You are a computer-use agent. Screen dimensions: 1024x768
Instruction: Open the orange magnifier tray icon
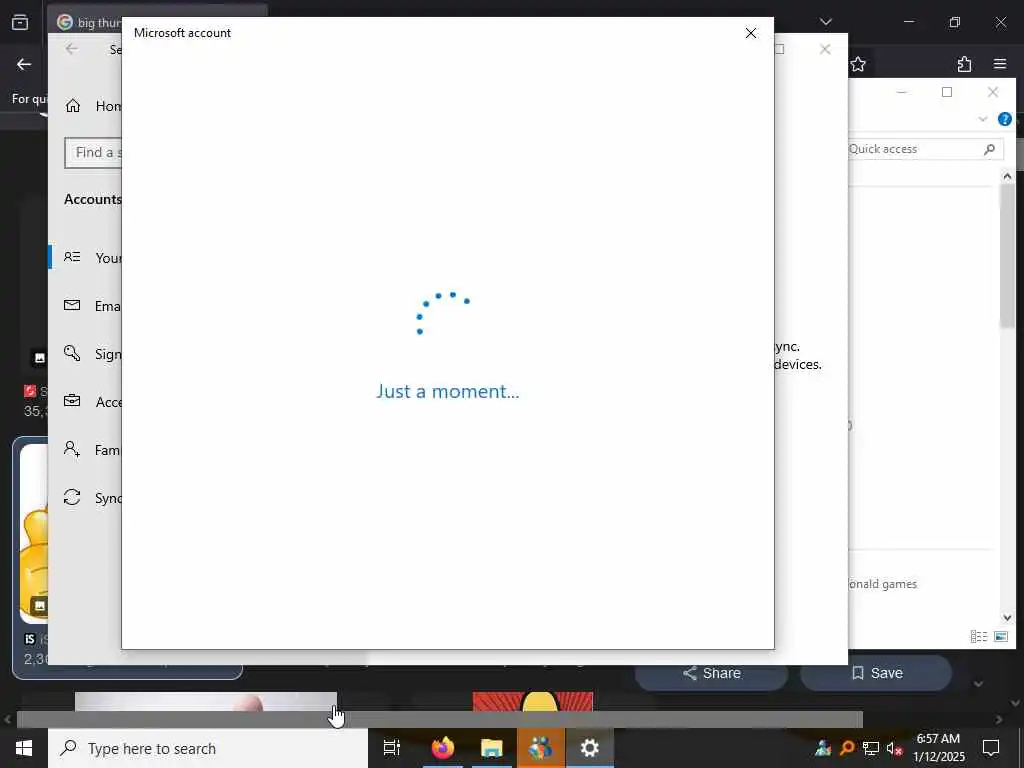tap(847, 748)
